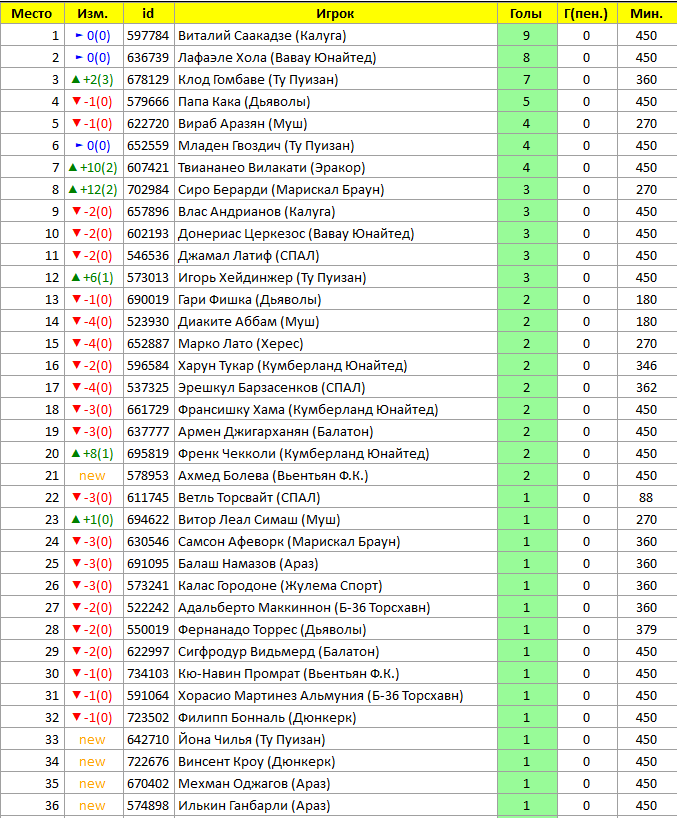Select player Игорь Хейдинжер (Ту Пуизан)
The width and height of the screenshot is (677, 818).
pyautogui.click(x=272, y=278)
